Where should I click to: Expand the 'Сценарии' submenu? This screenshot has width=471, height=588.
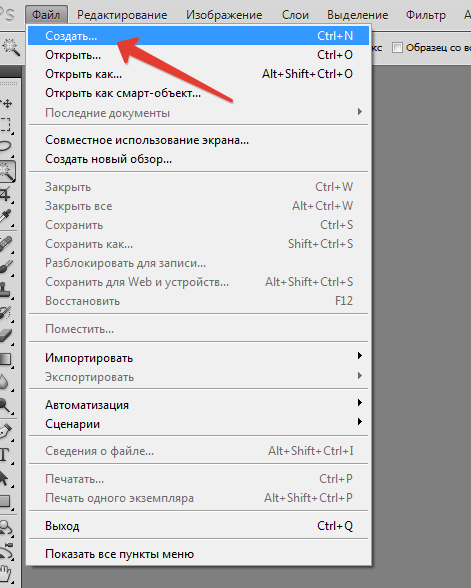[198, 424]
